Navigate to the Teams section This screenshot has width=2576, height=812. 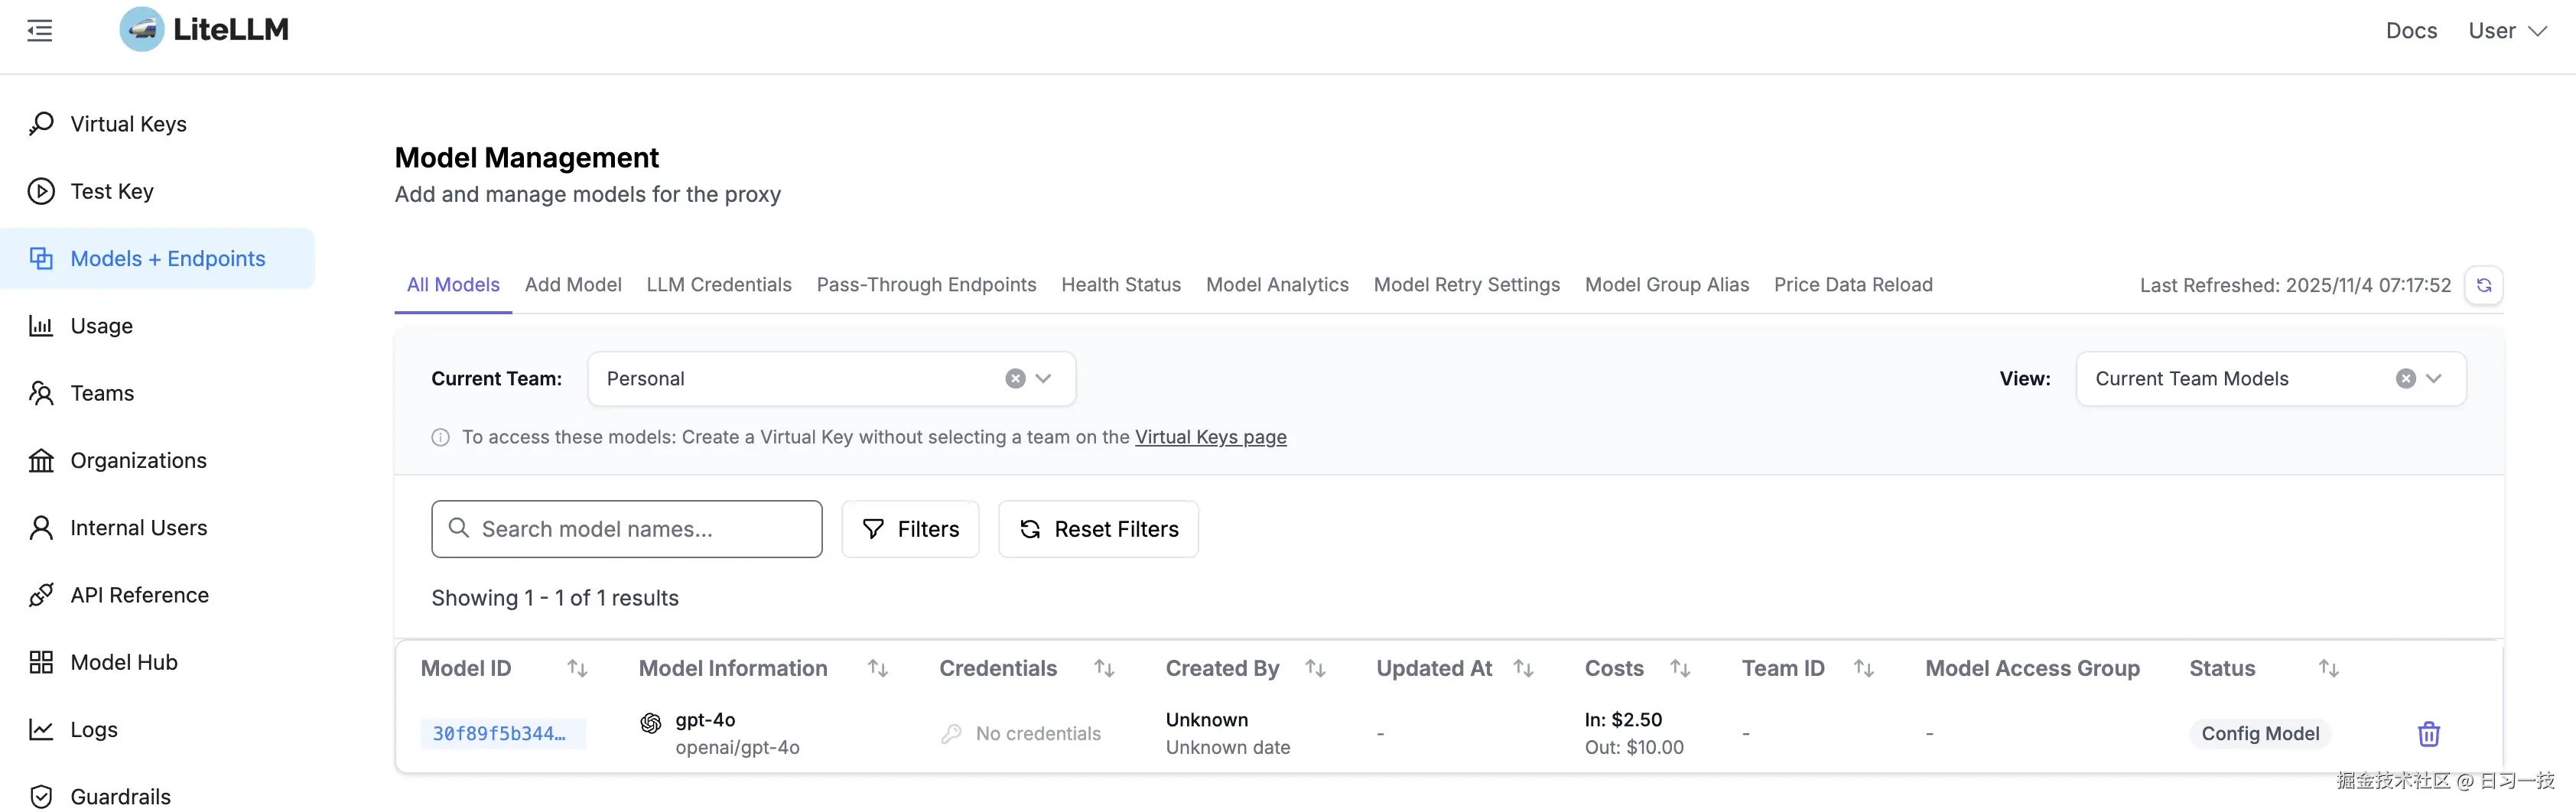101,393
